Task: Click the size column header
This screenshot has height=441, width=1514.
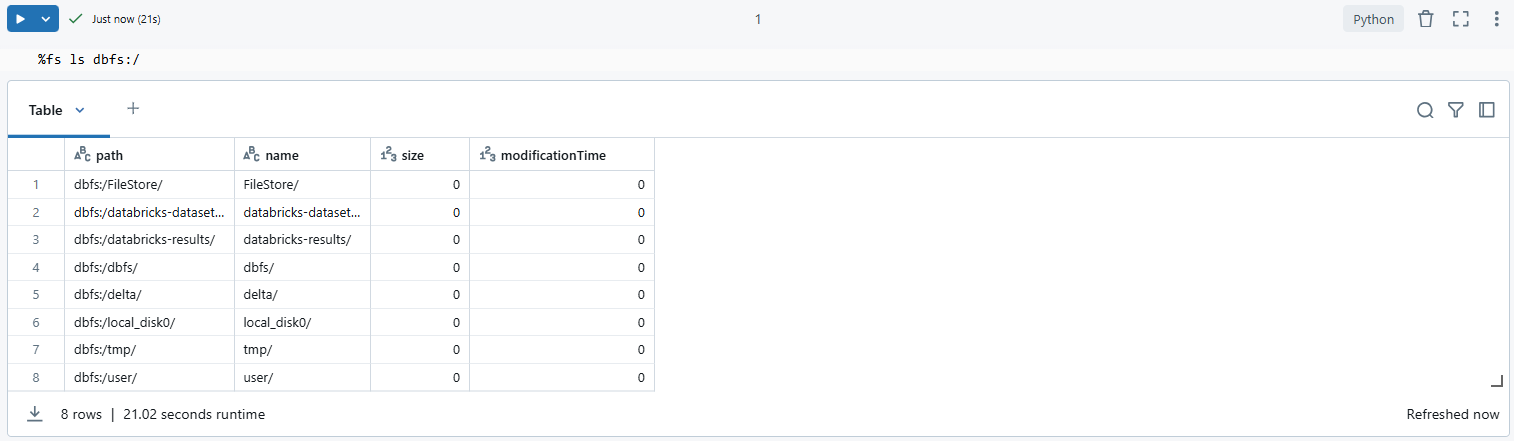Action: tap(412, 155)
